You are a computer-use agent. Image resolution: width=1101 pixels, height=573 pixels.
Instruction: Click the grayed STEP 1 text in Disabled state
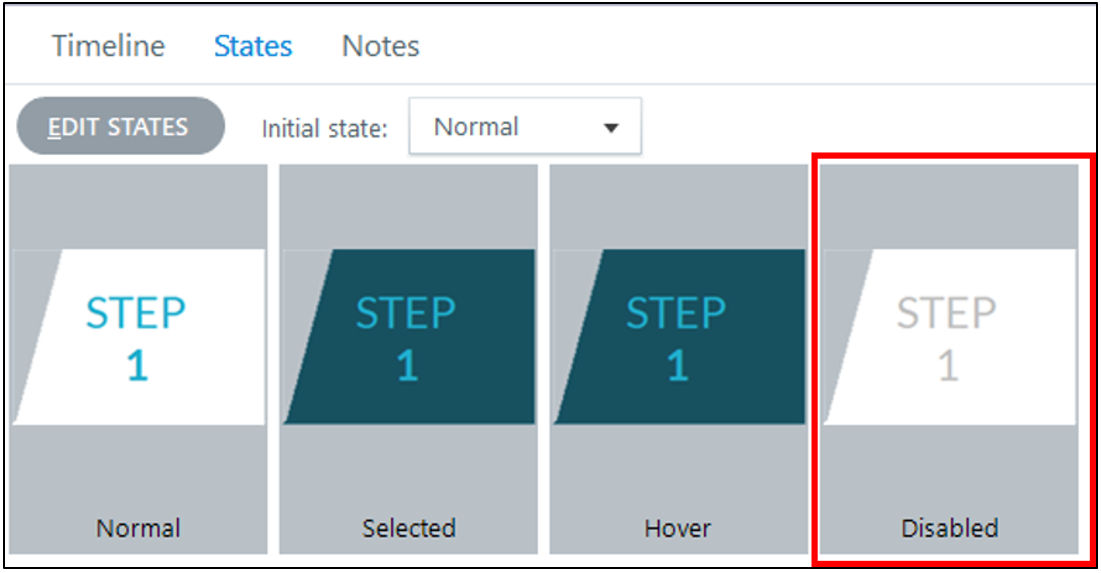947,338
